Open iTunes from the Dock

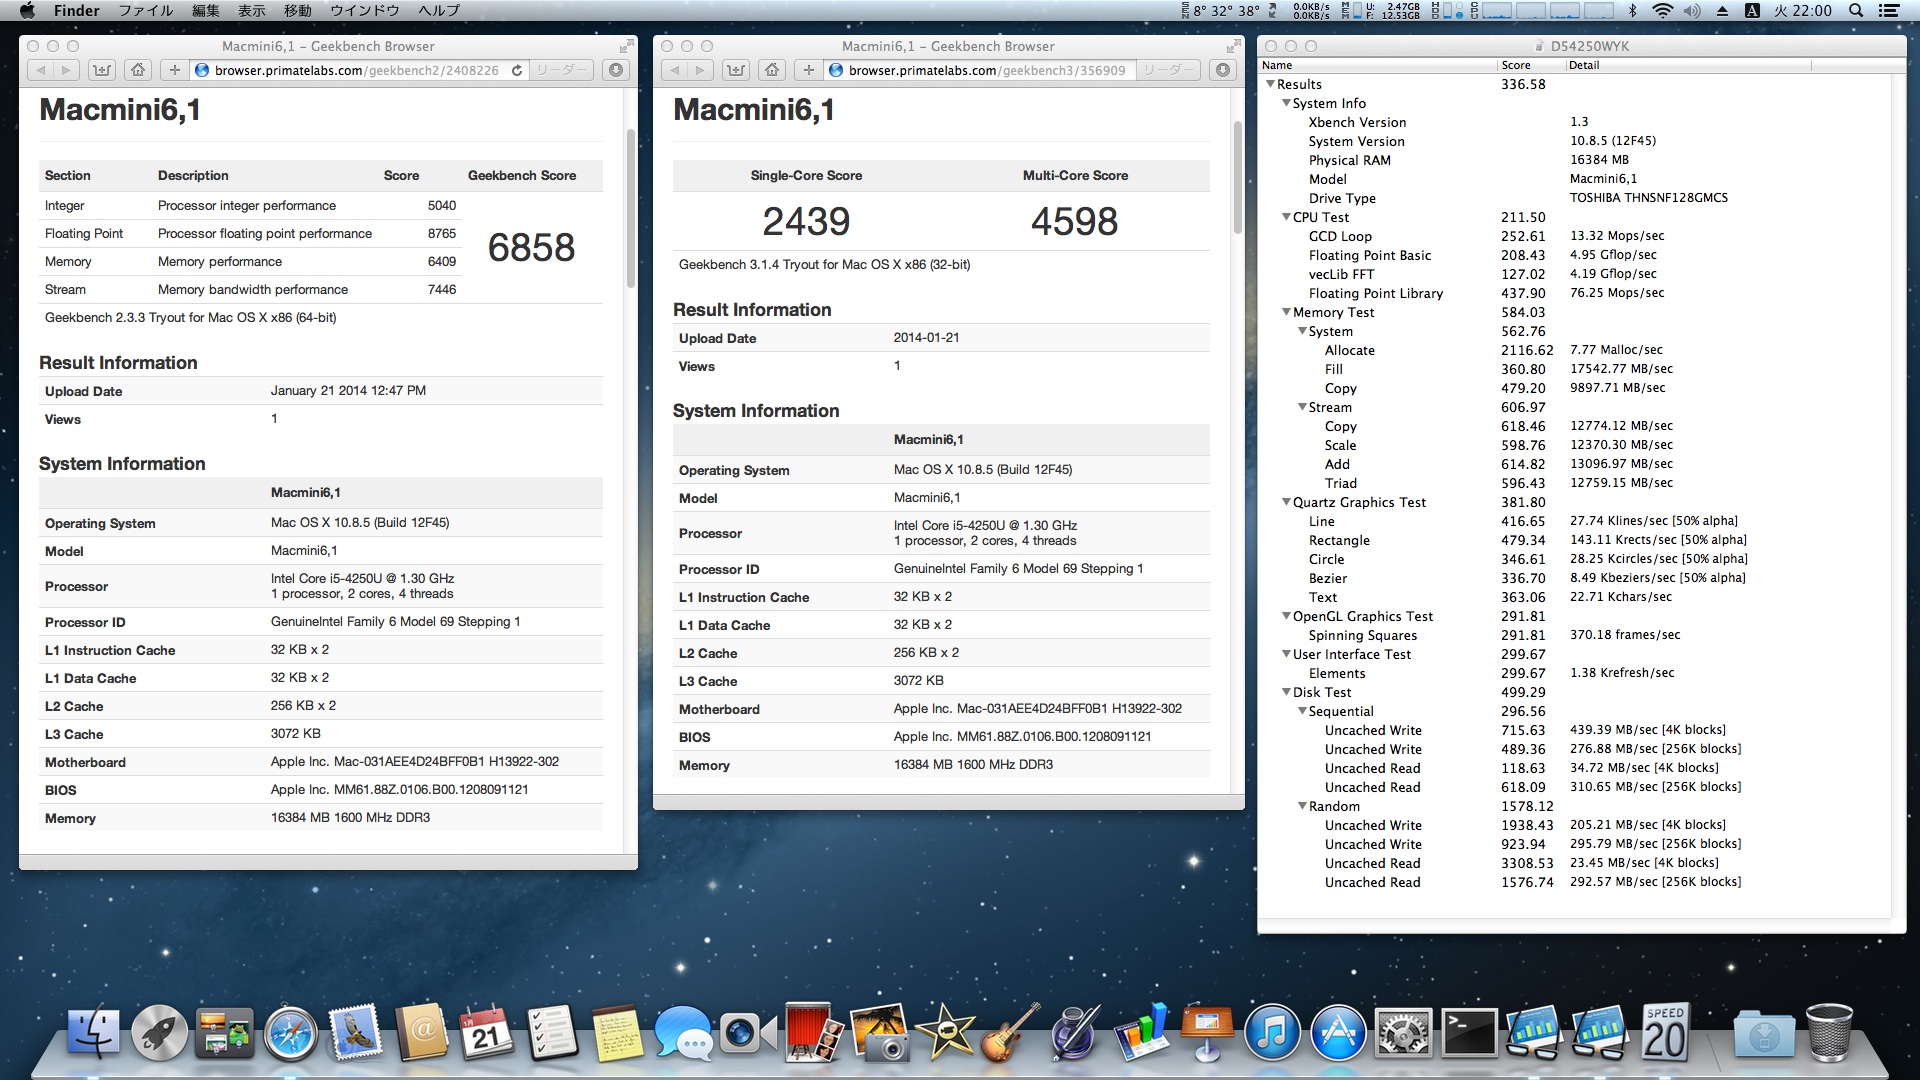[1272, 1032]
